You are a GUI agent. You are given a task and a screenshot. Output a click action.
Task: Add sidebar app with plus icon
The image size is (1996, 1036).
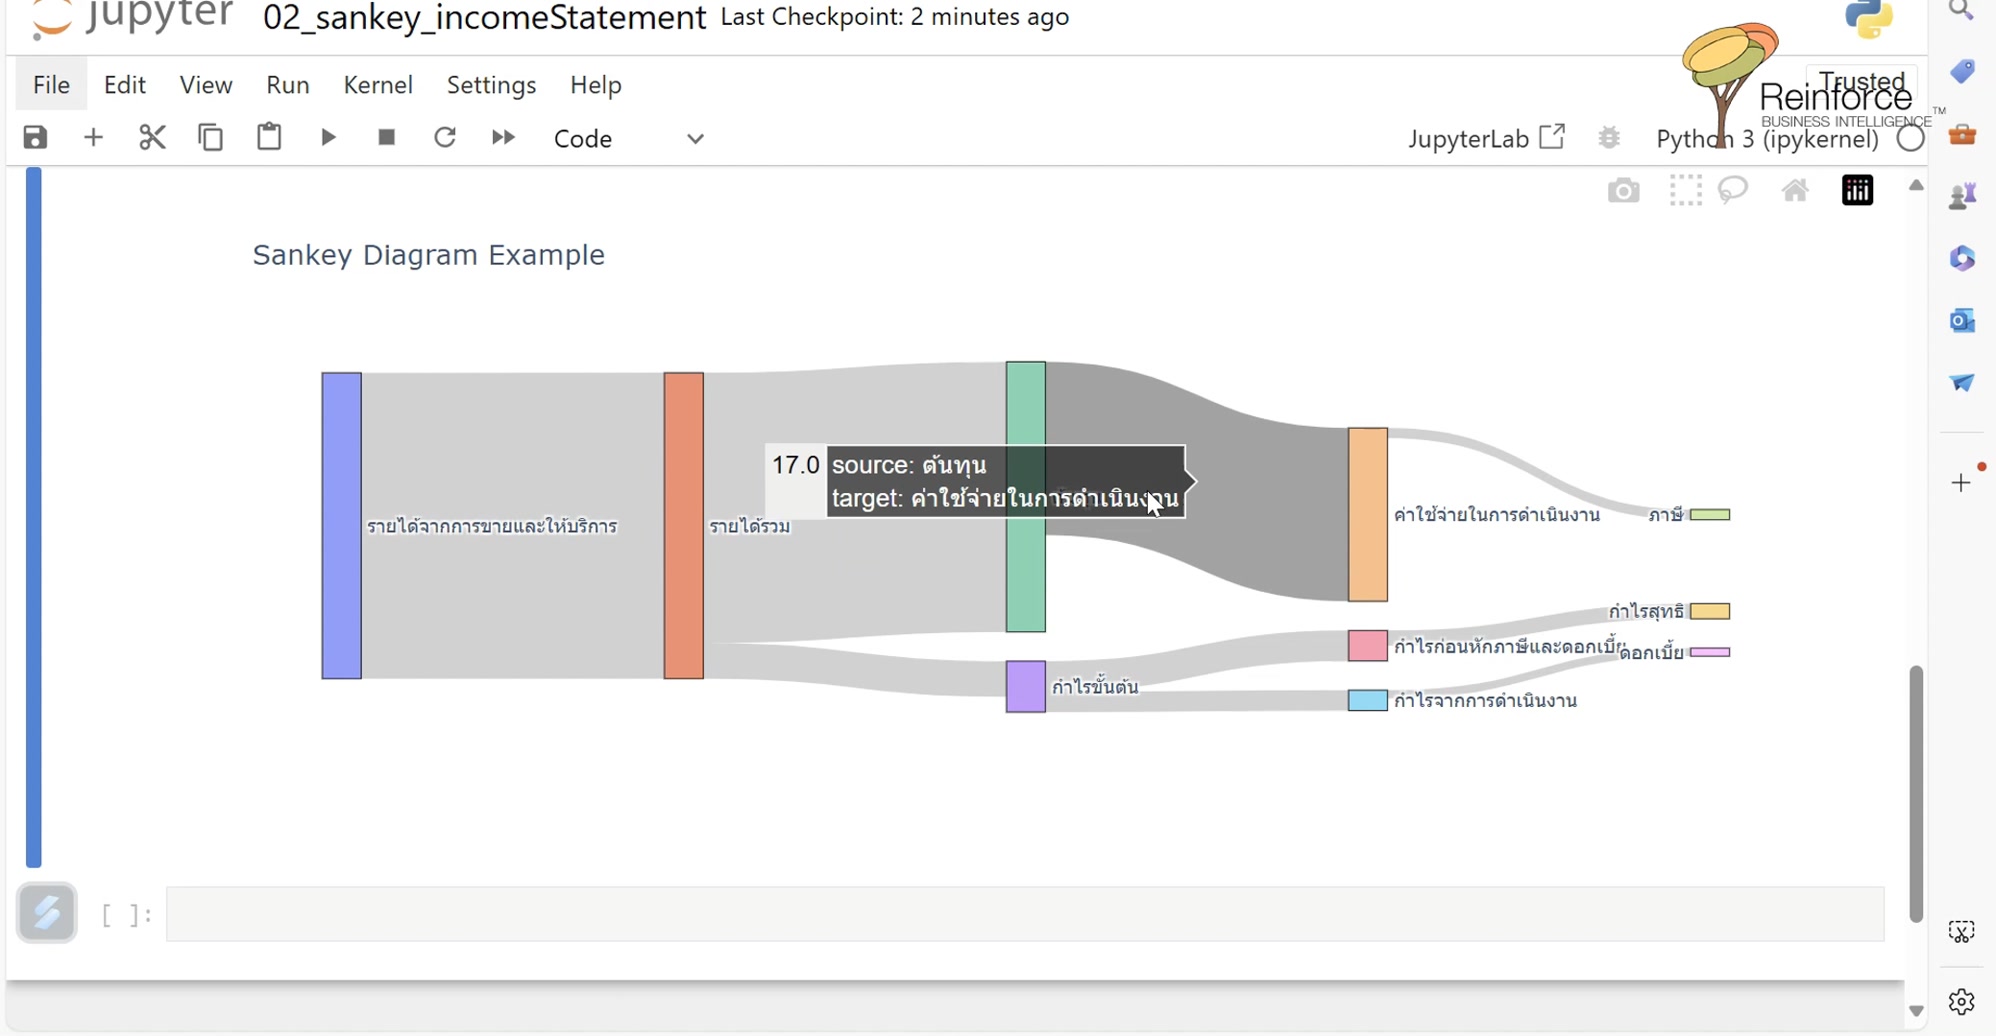click(x=1961, y=483)
